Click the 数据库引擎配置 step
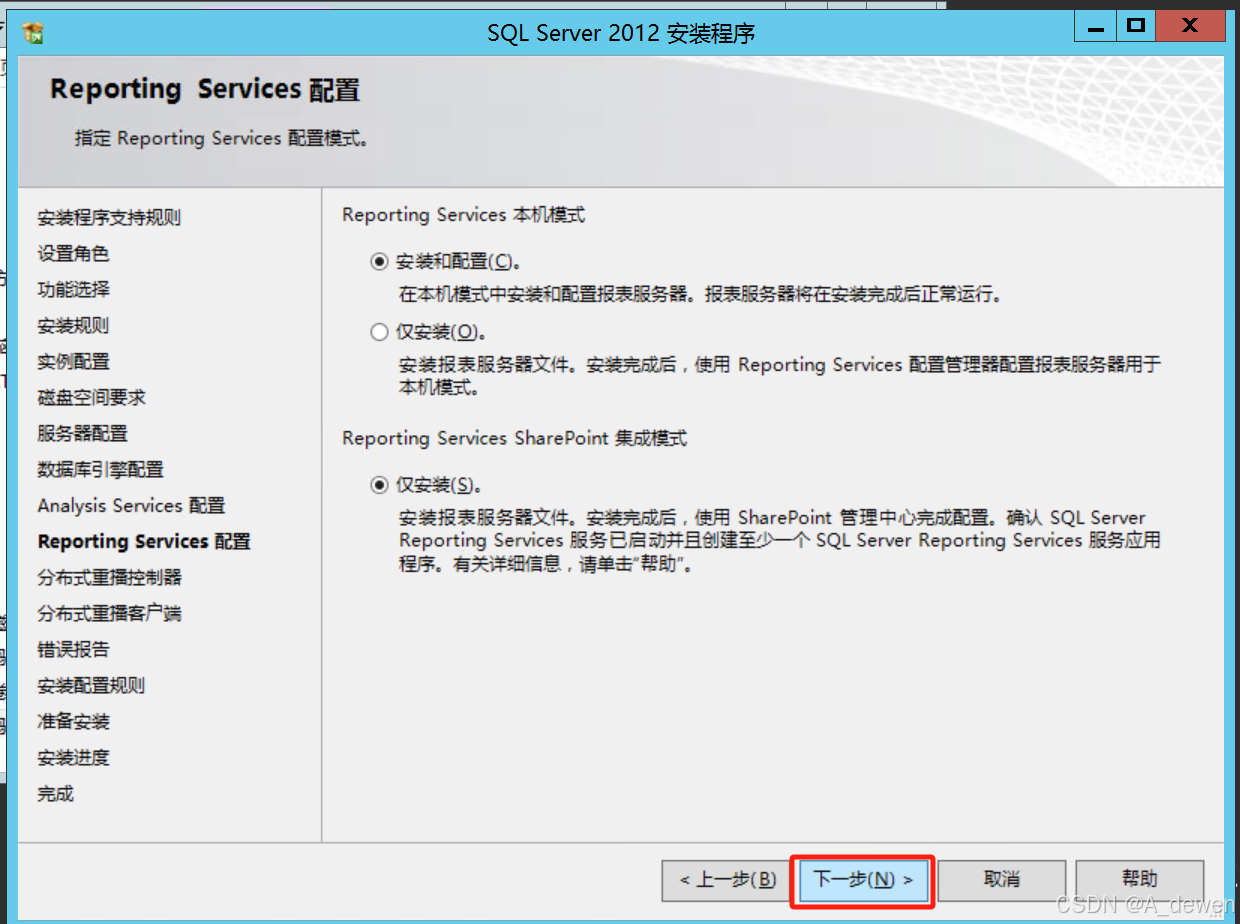This screenshot has width=1240, height=924. click(100, 470)
